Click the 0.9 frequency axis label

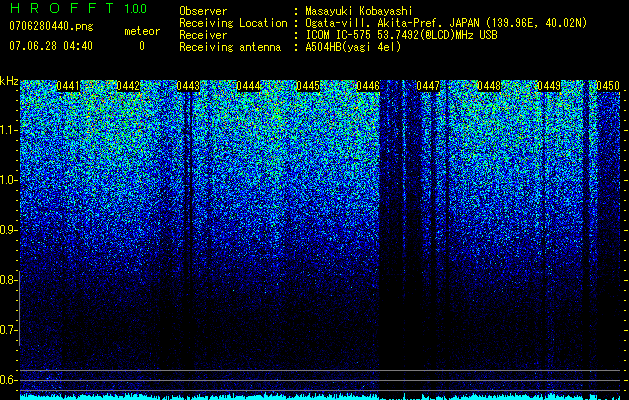tap(8, 230)
